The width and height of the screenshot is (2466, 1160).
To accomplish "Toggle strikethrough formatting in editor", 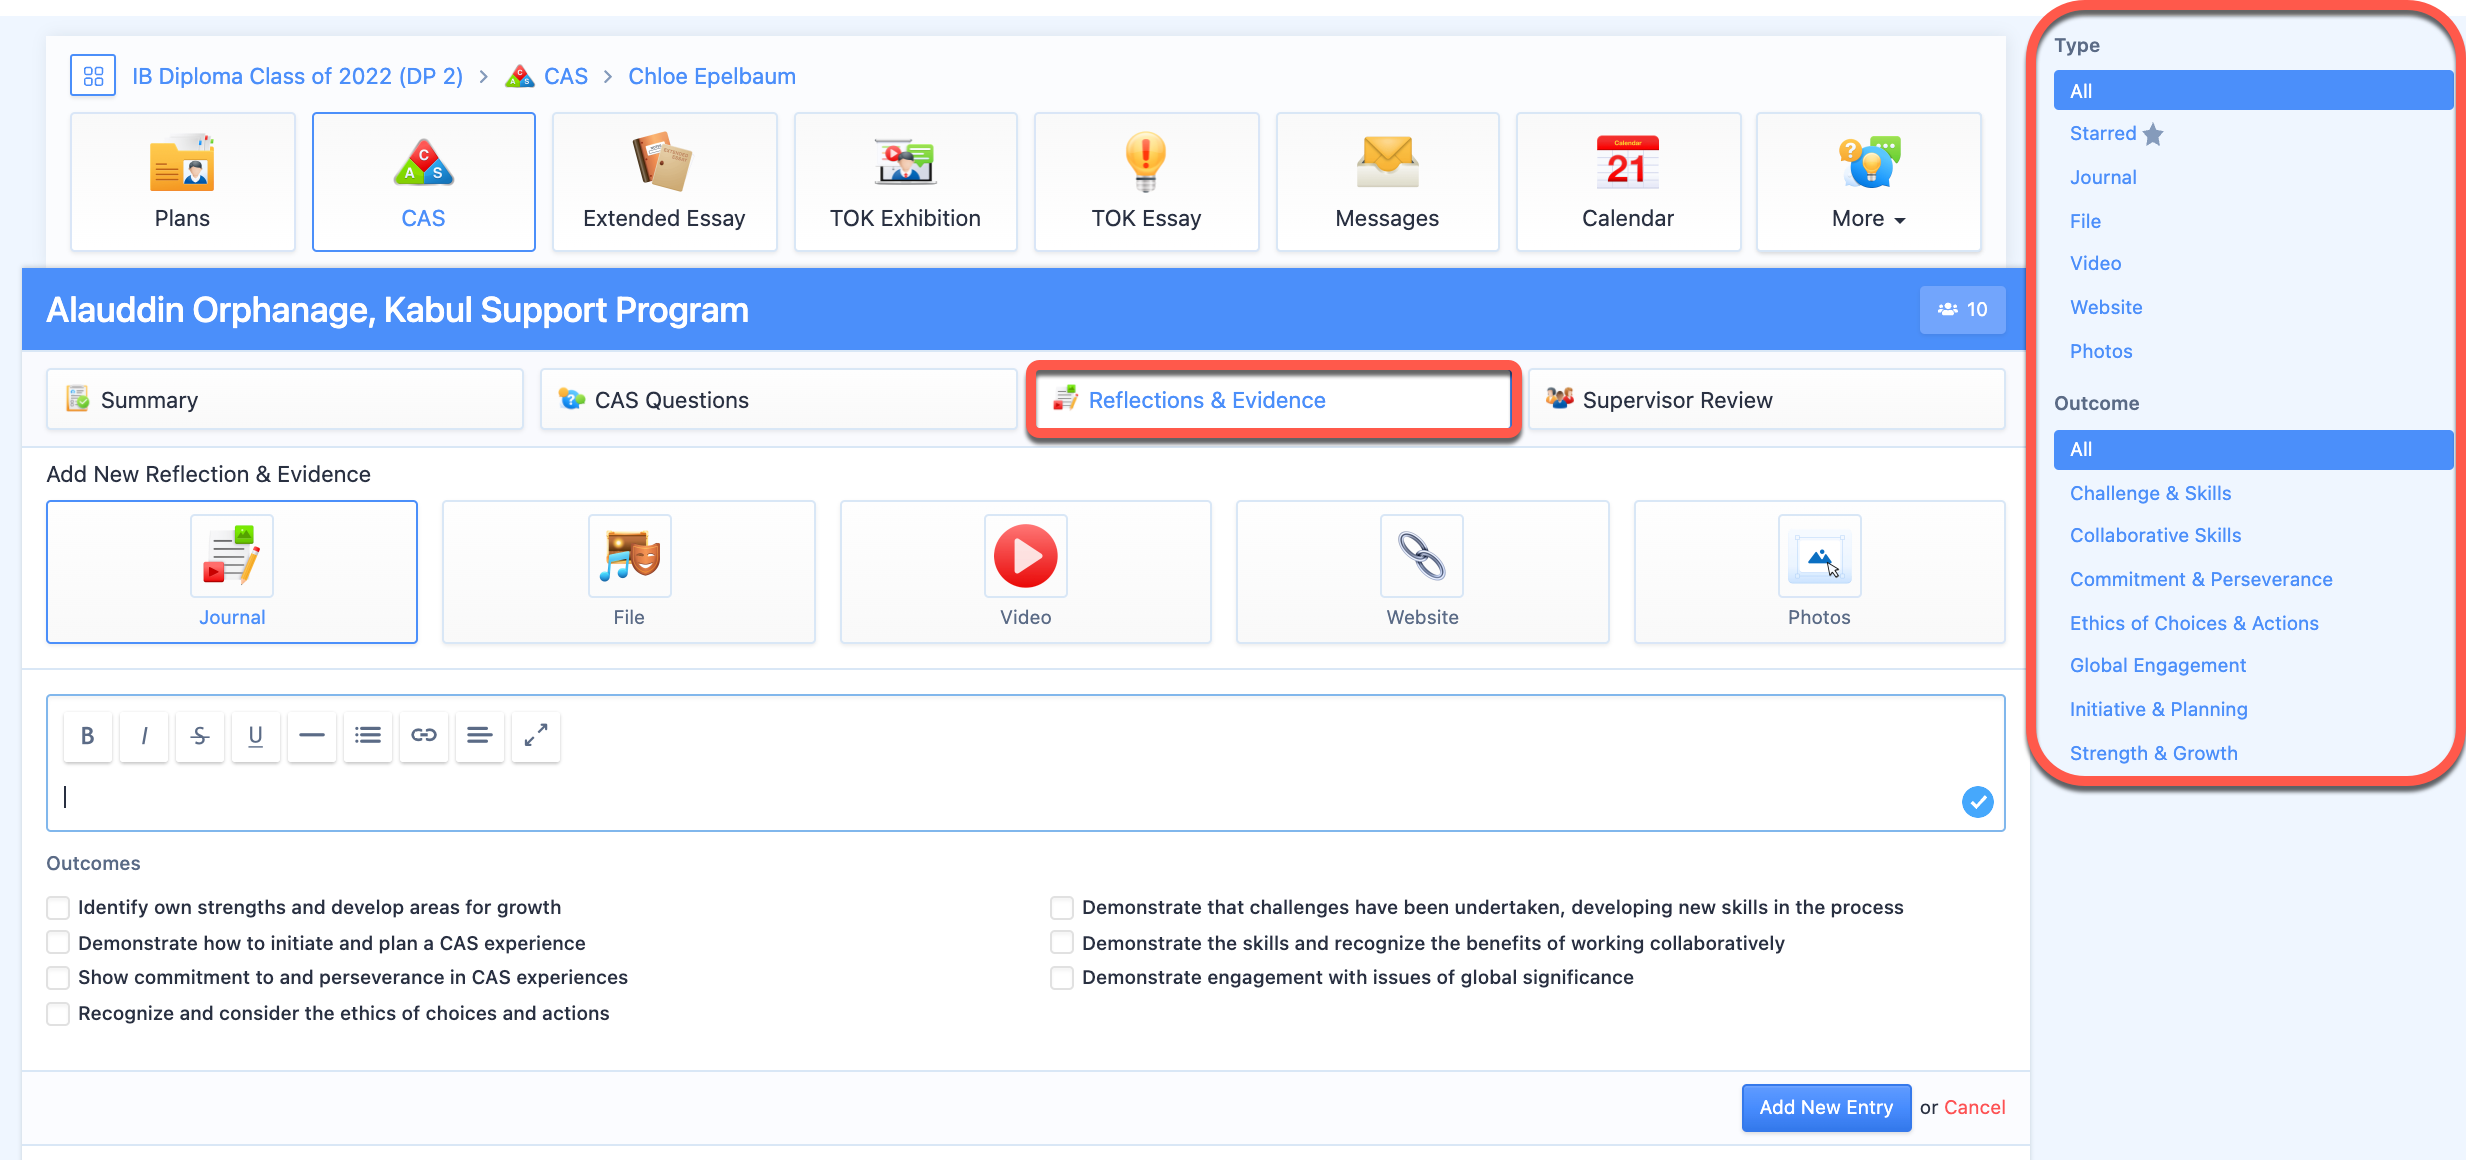I will pos(200,736).
